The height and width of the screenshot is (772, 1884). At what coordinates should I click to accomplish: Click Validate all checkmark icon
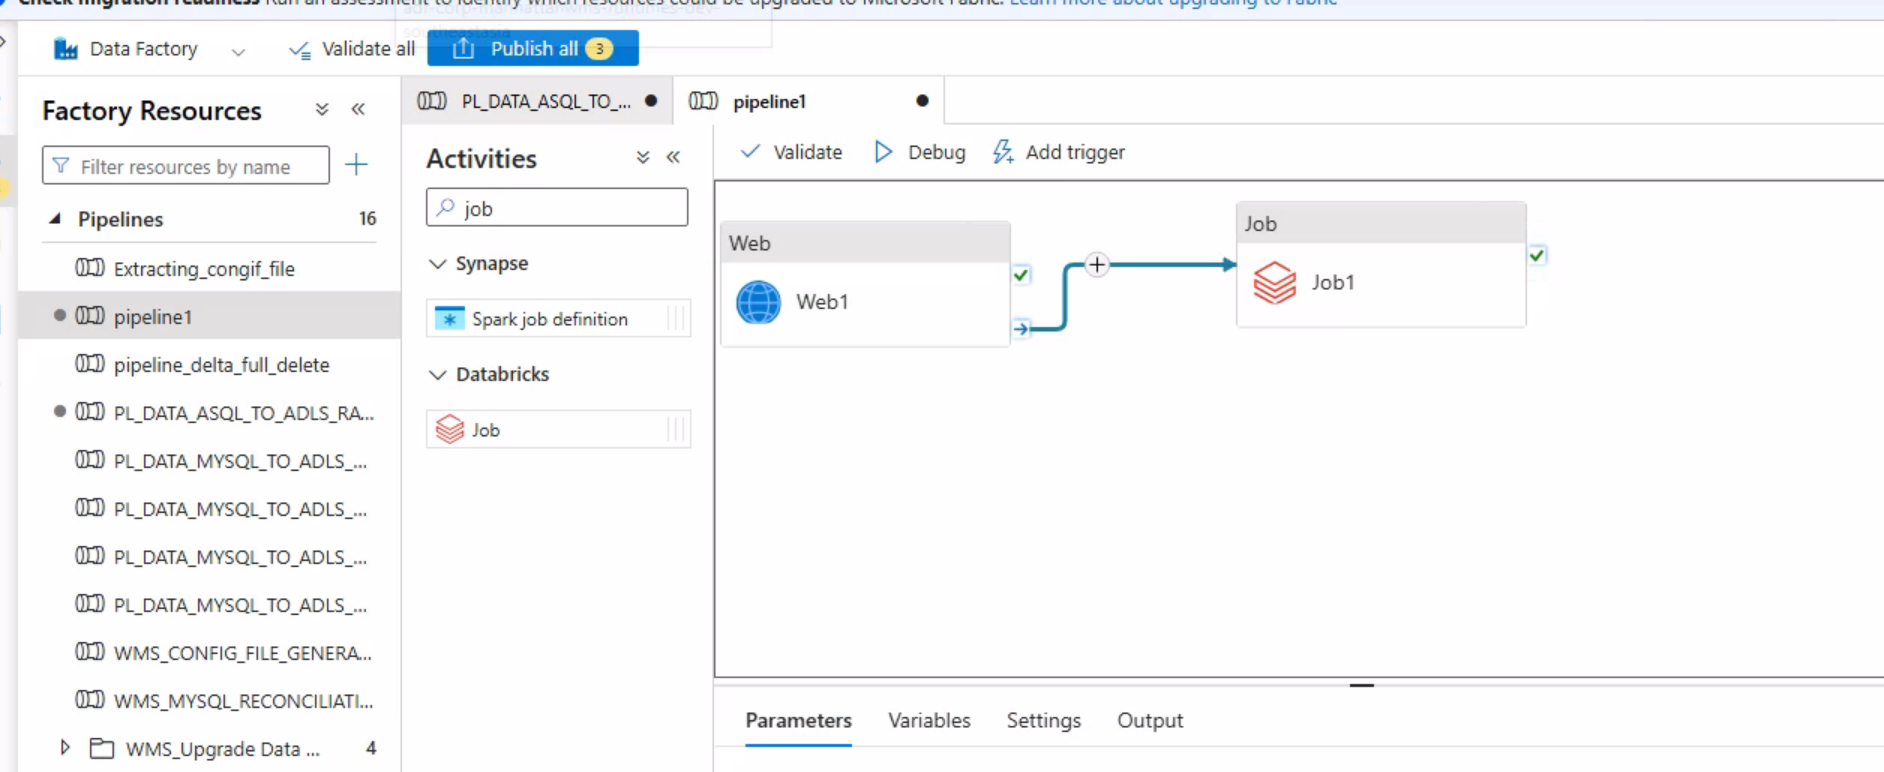(x=299, y=50)
